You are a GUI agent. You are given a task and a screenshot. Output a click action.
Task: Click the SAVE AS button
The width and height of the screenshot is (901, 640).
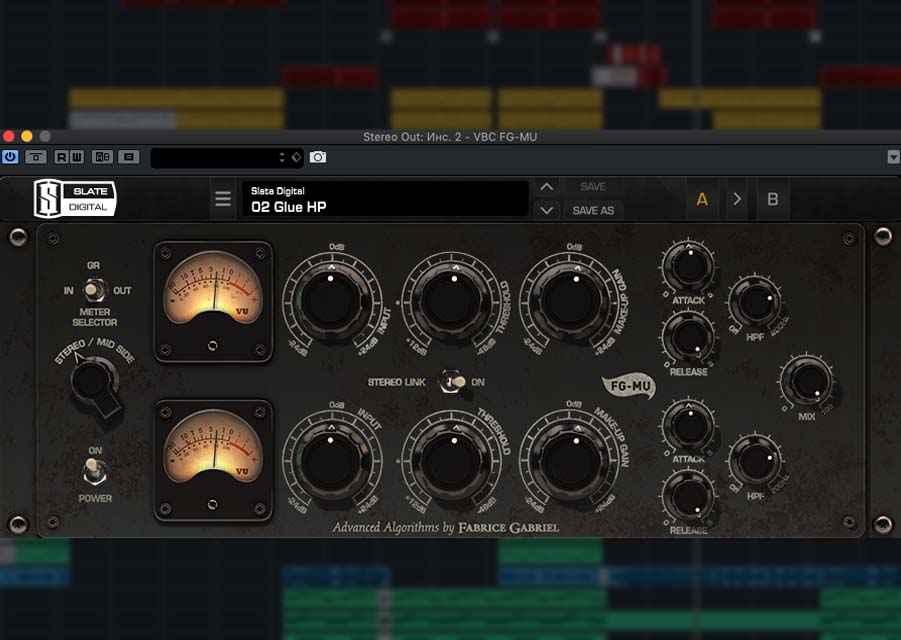(593, 210)
